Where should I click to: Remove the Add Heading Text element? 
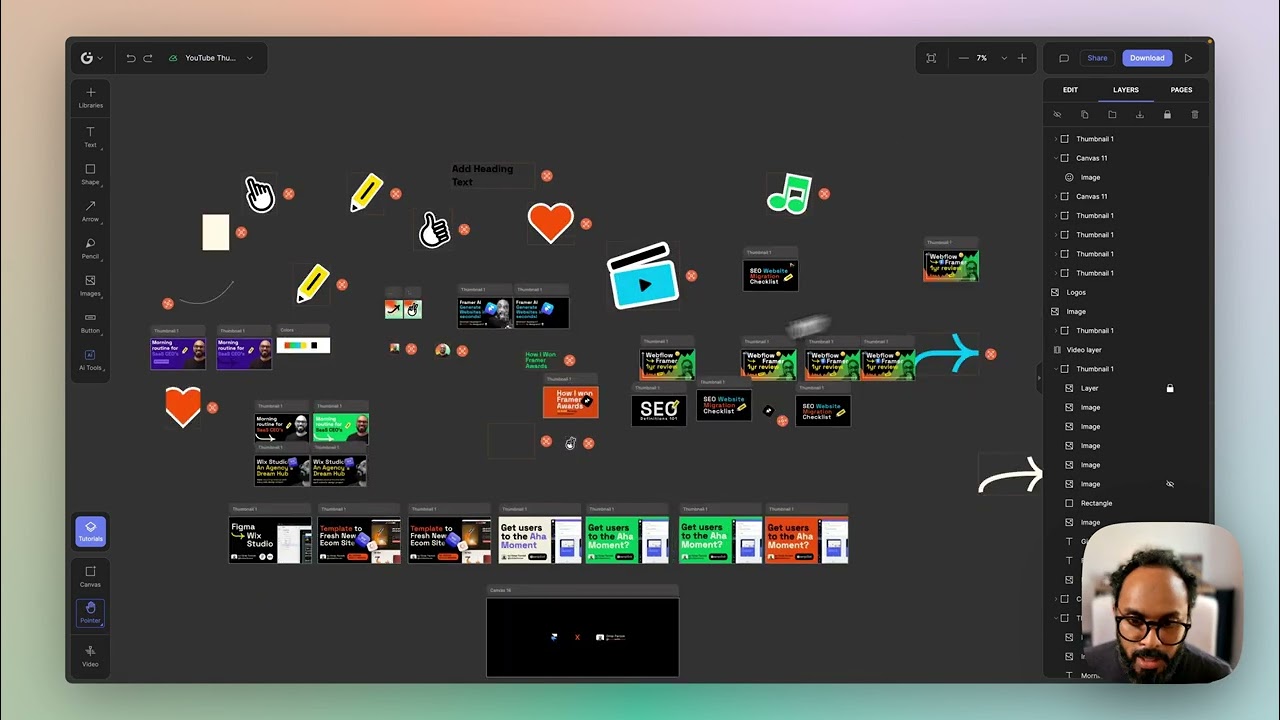click(547, 176)
